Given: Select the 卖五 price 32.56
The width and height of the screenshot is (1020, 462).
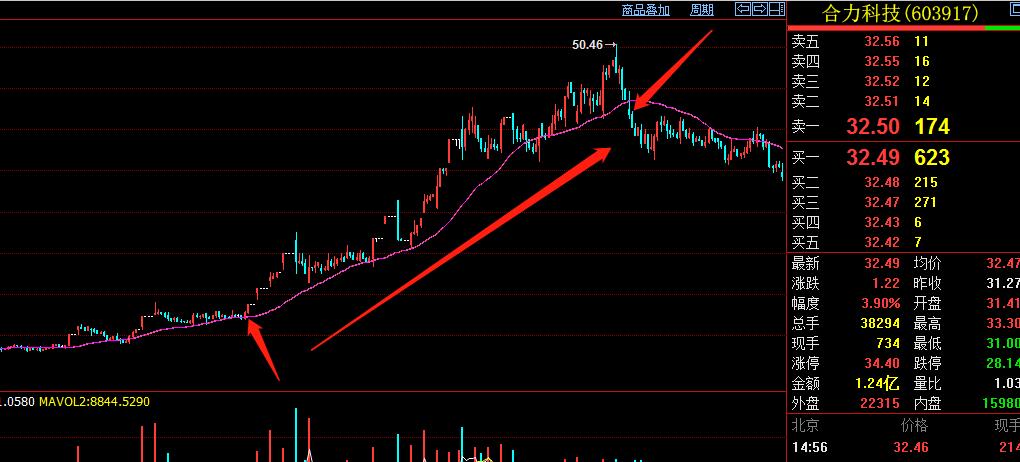Looking at the screenshot, I should (881, 42).
